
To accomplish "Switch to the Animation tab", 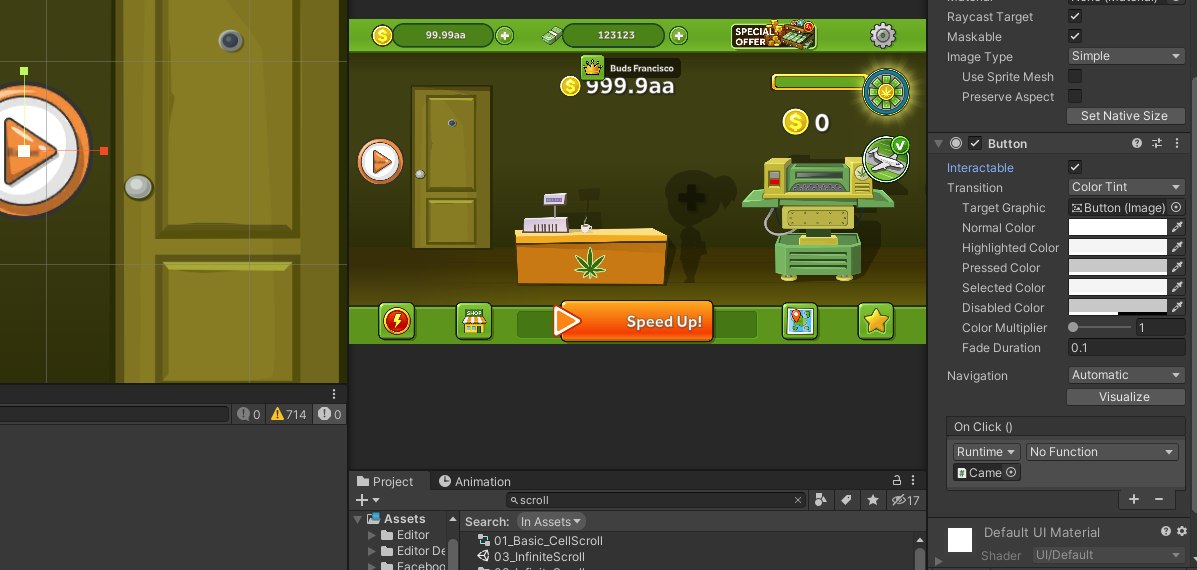I will tap(475, 481).
